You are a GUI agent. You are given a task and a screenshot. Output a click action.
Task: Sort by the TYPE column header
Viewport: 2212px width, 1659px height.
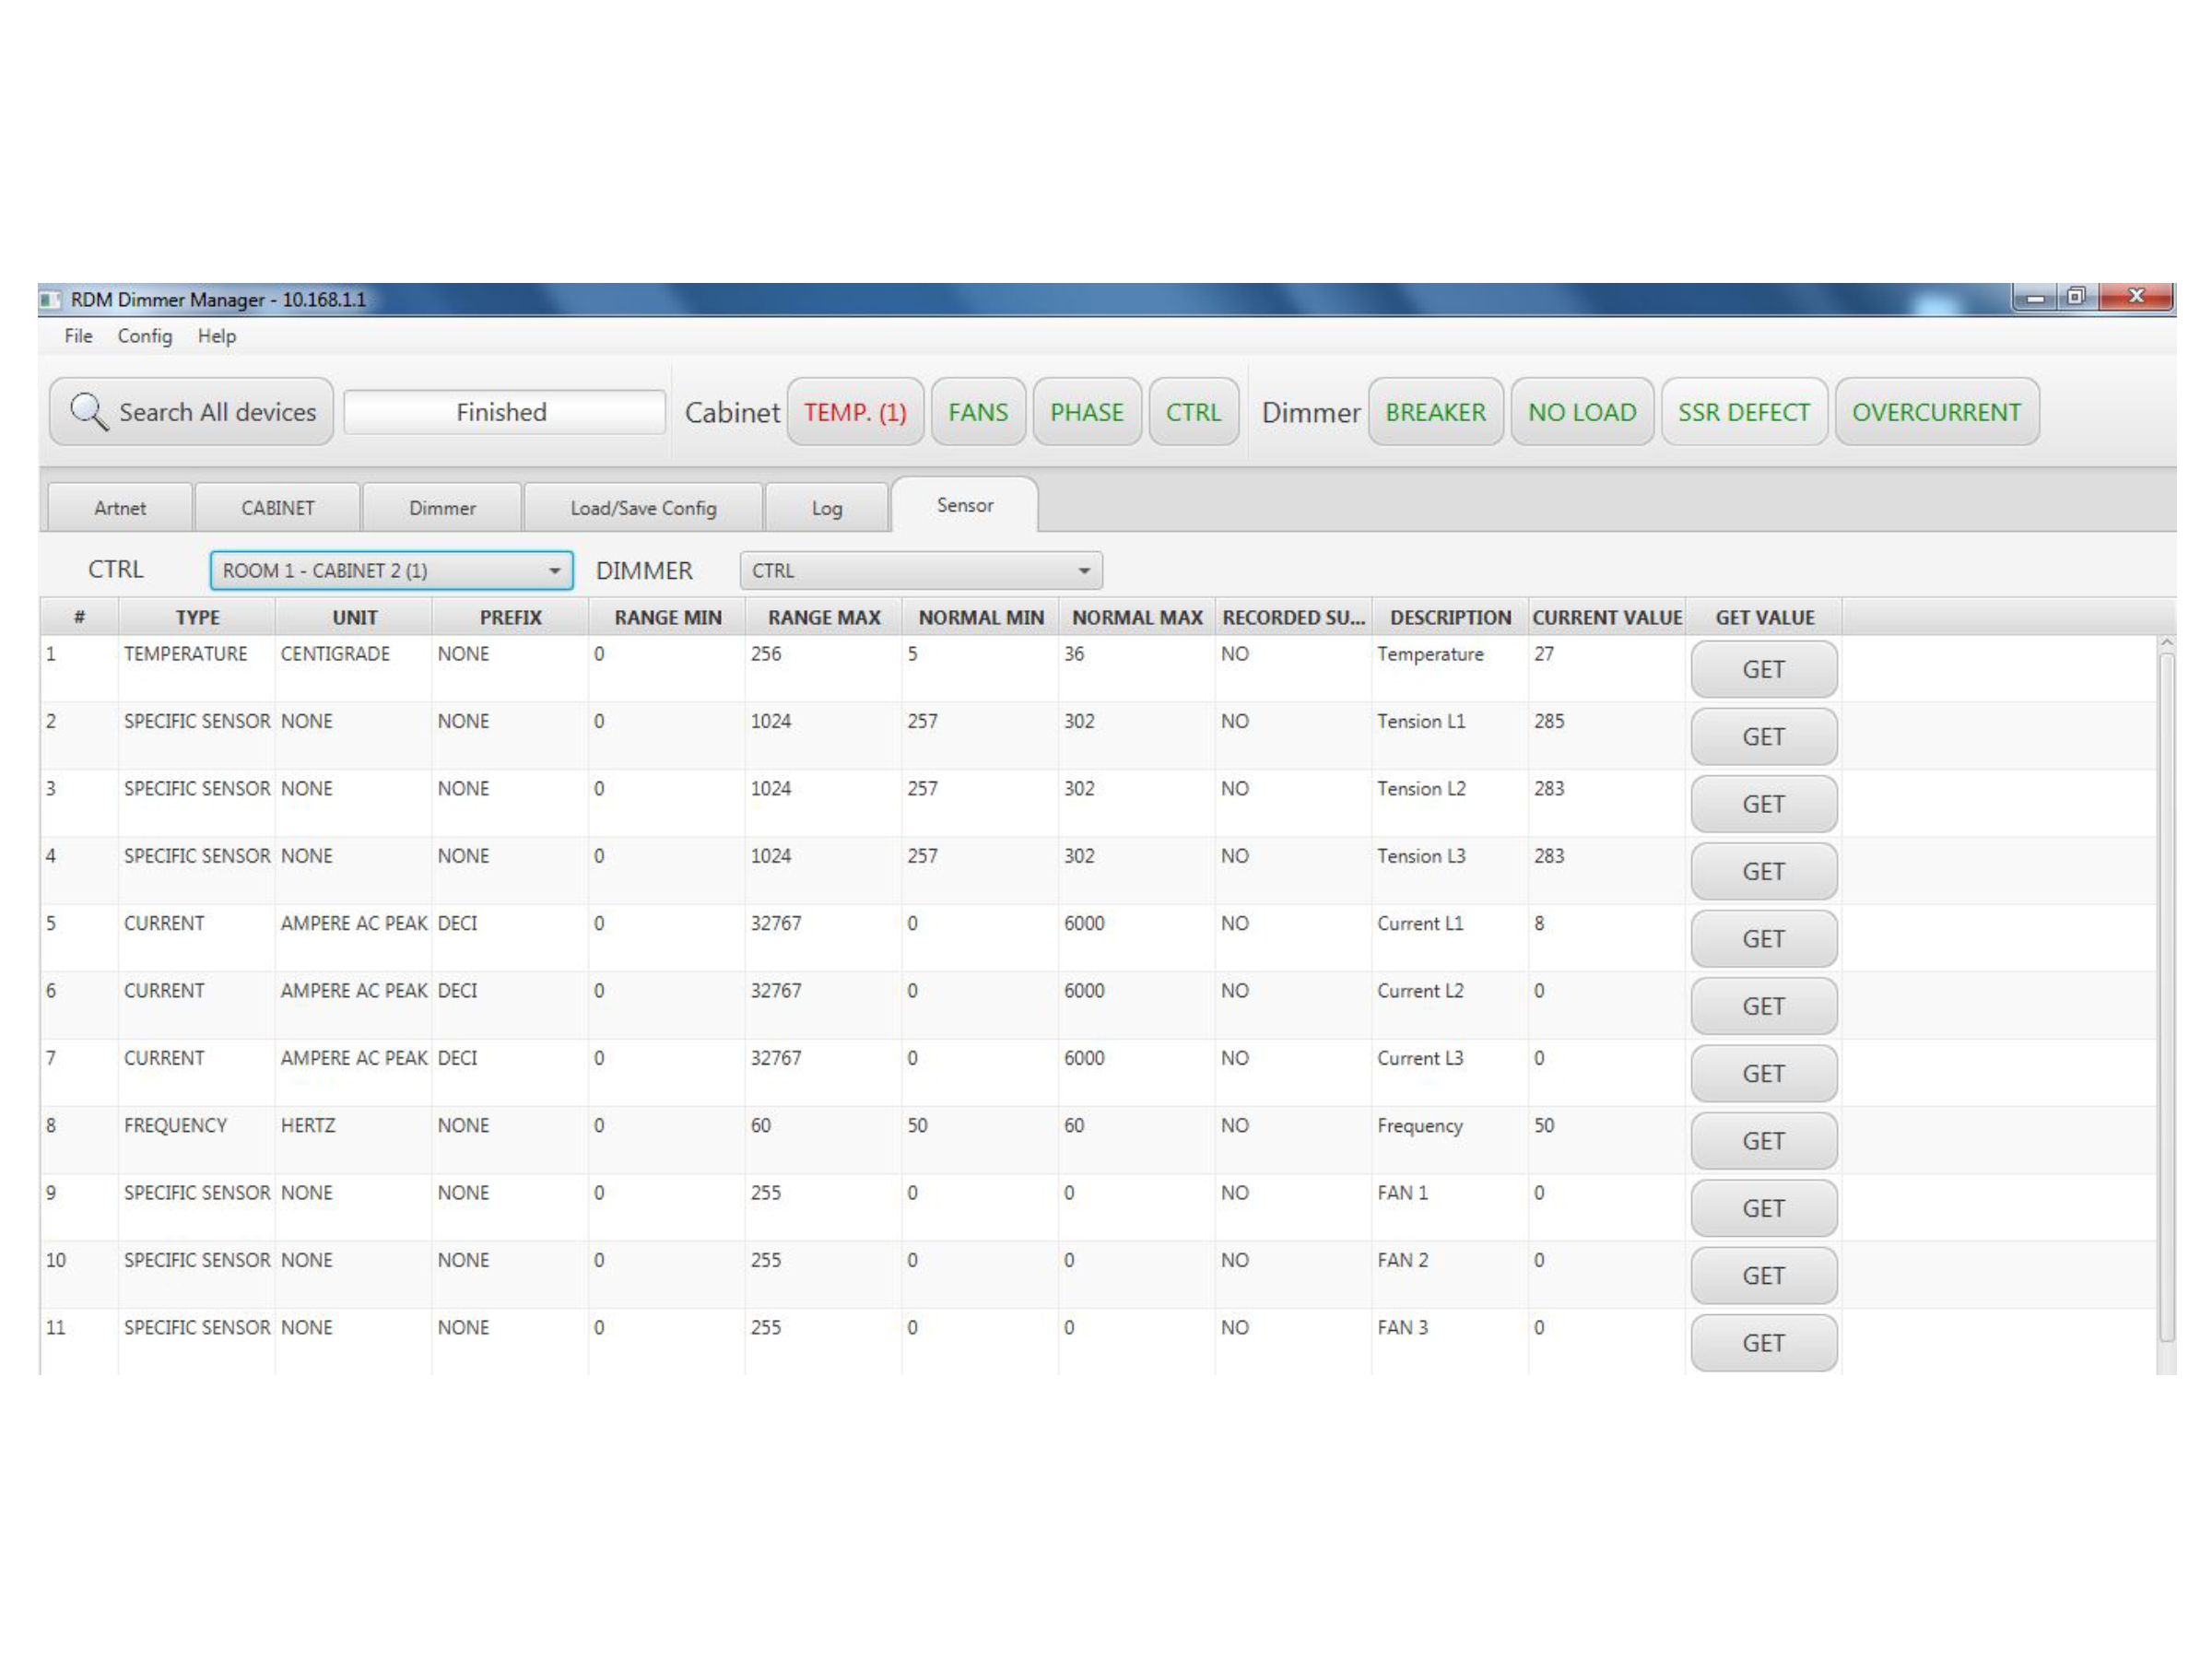click(197, 618)
